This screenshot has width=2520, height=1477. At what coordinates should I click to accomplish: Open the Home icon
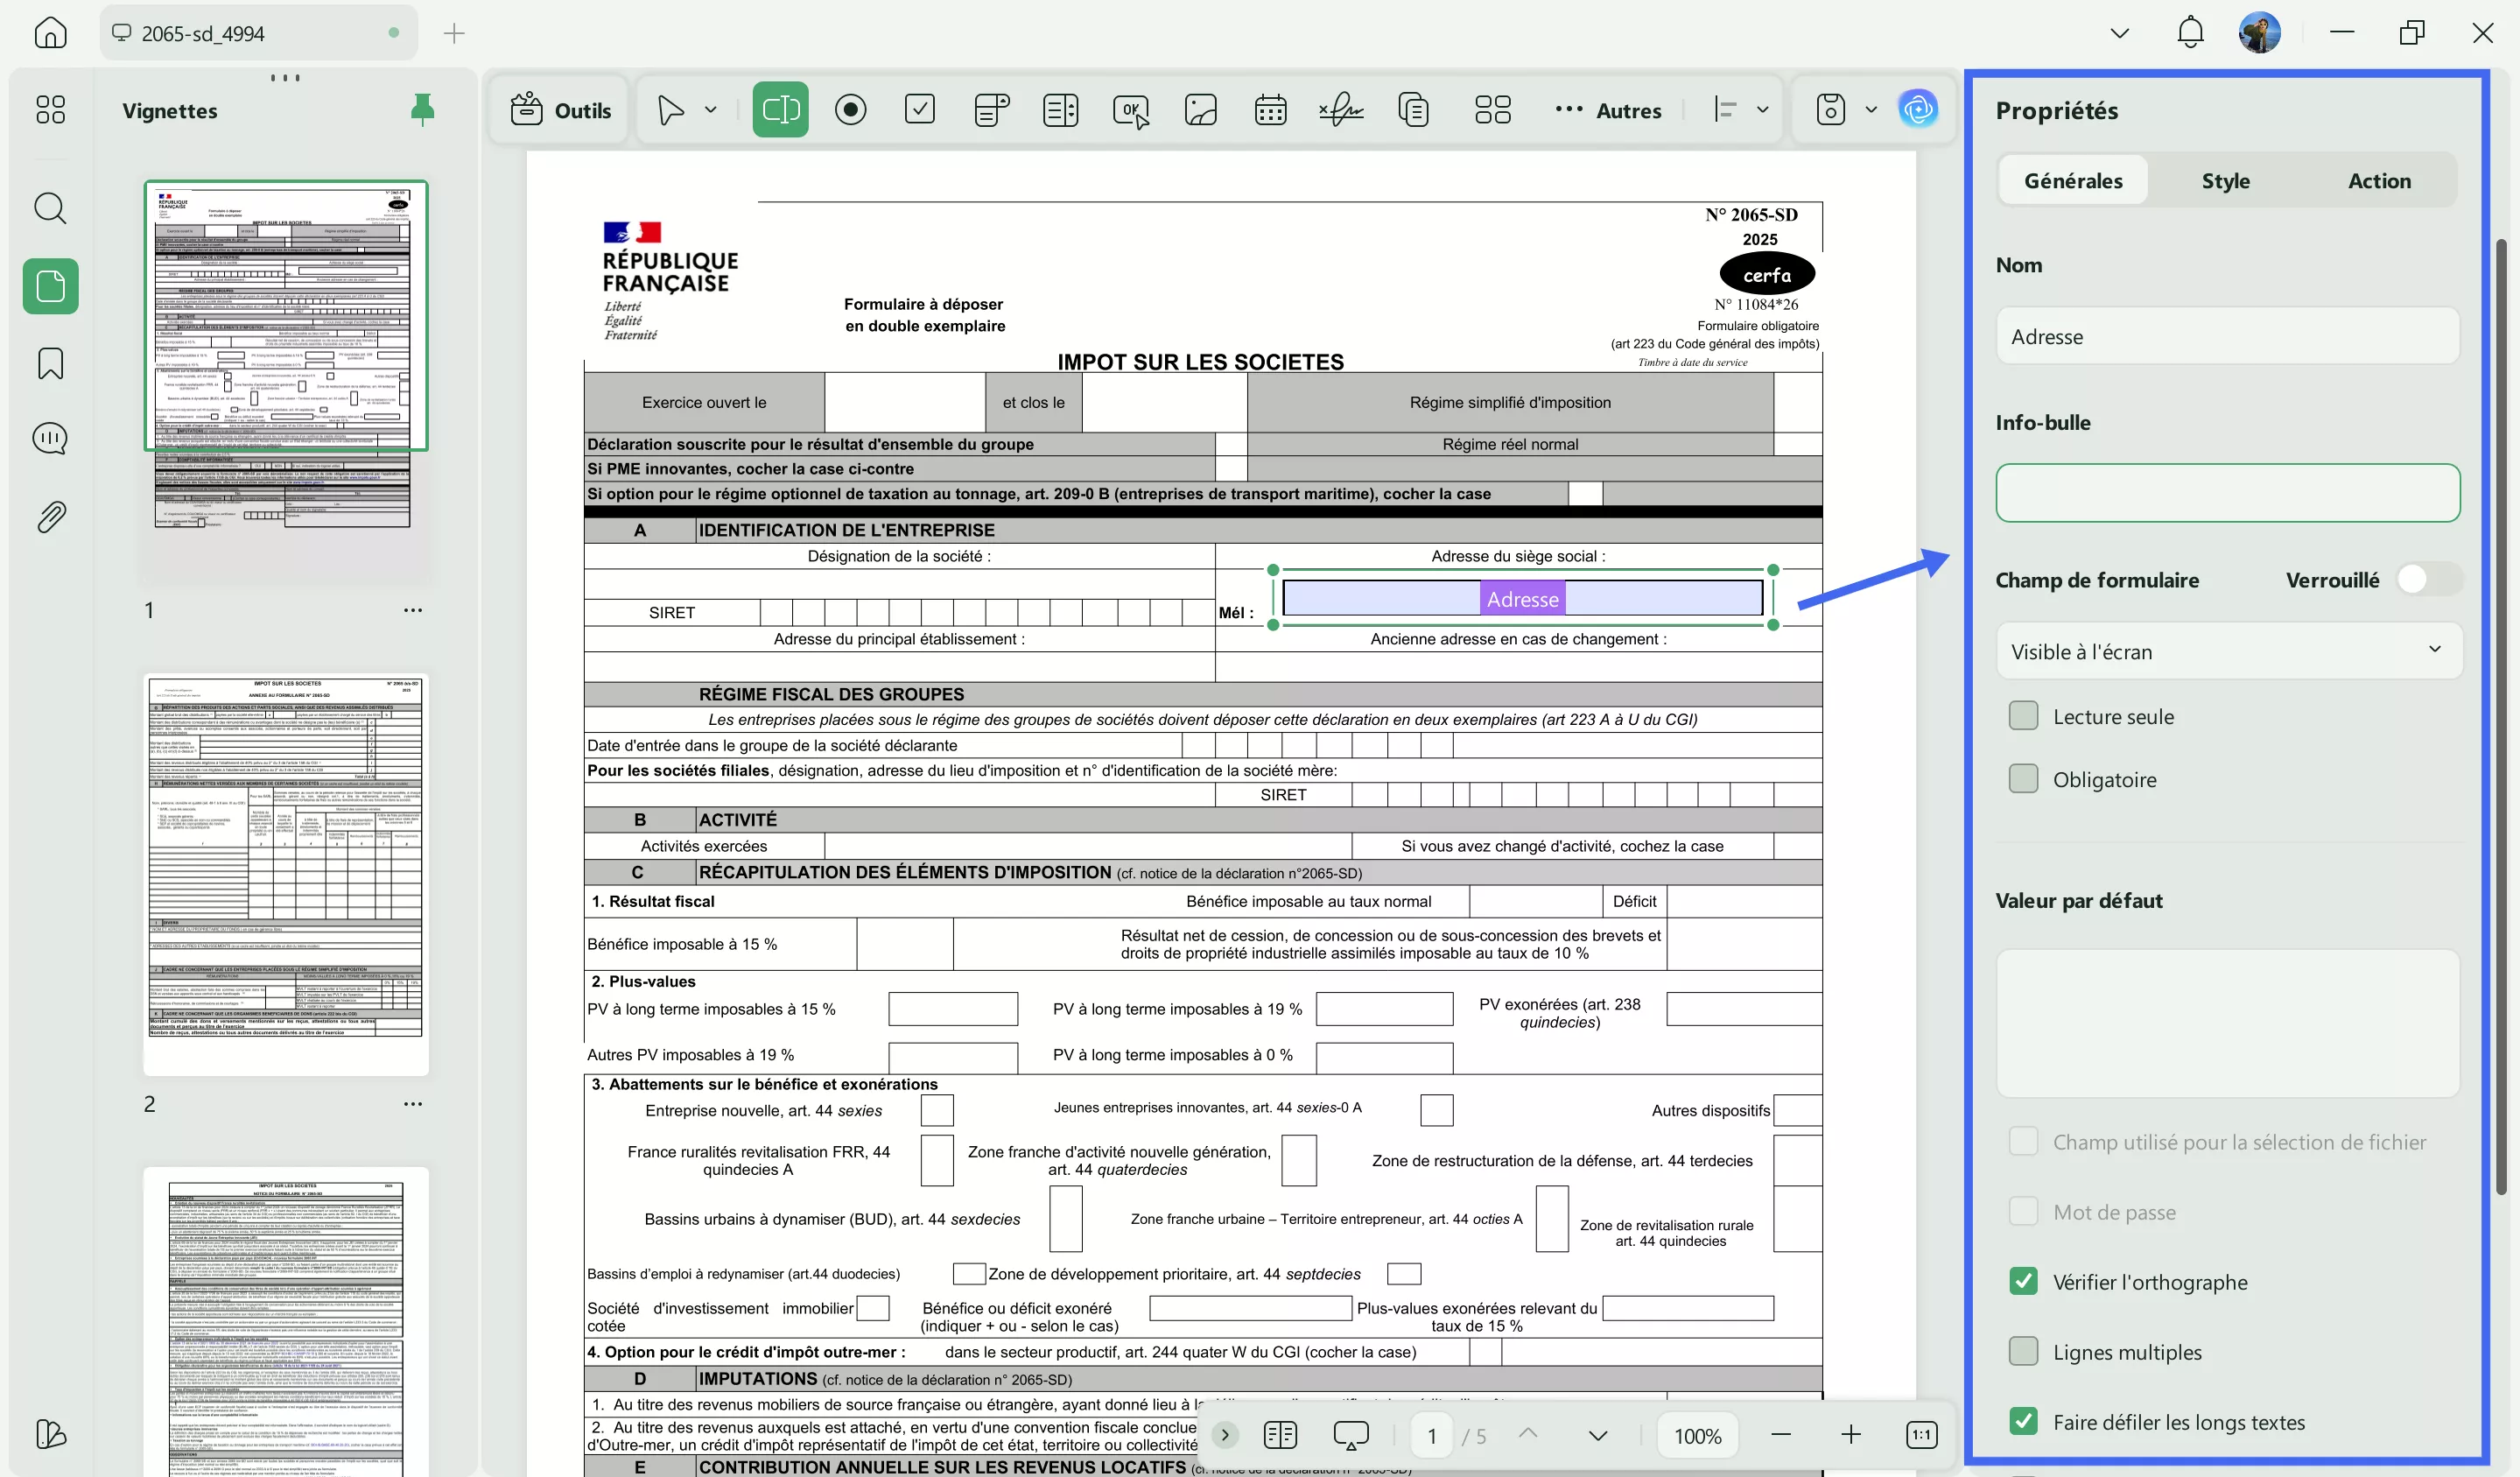(50, 33)
